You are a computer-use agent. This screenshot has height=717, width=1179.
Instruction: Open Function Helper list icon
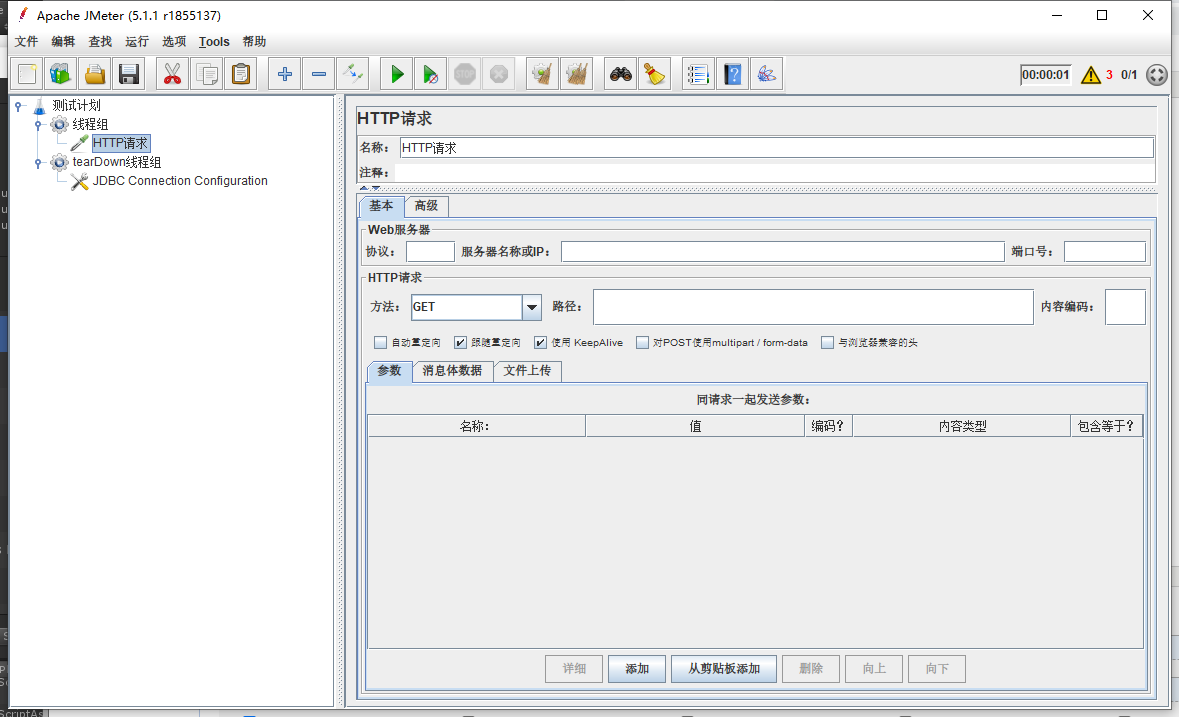[698, 74]
